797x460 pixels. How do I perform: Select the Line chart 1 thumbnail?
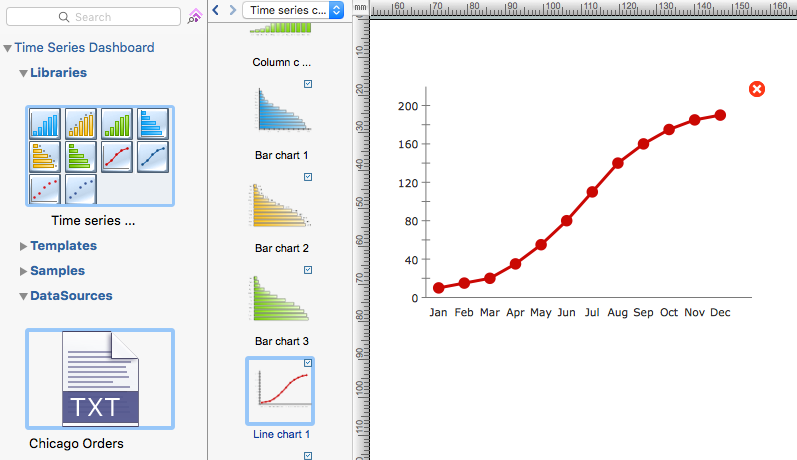coord(280,391)
